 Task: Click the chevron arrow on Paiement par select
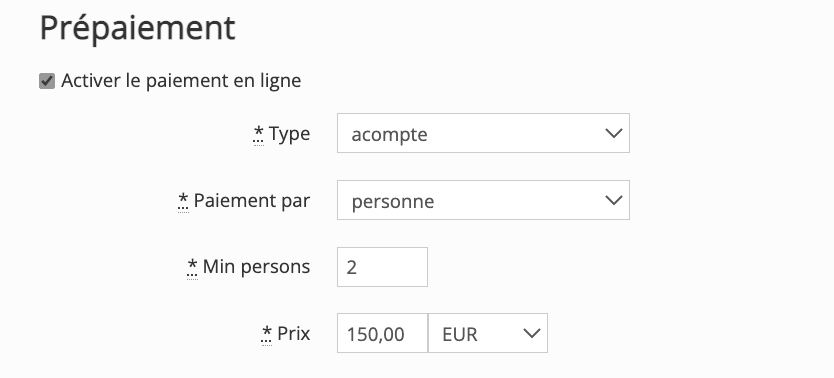coord(614,200)
